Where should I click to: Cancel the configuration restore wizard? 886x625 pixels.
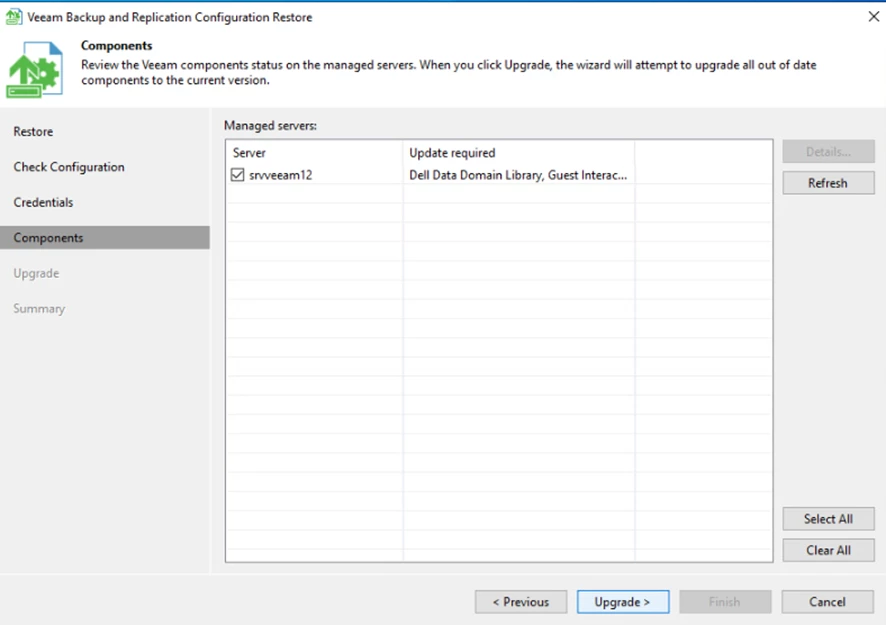click(827, 602)
